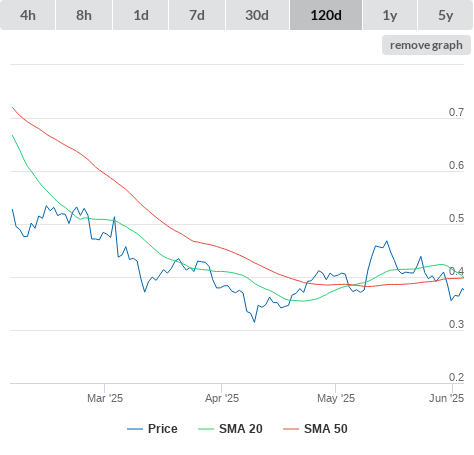Click the May '25 axis label
474x455 pixels.
click(x=336, y=398)
